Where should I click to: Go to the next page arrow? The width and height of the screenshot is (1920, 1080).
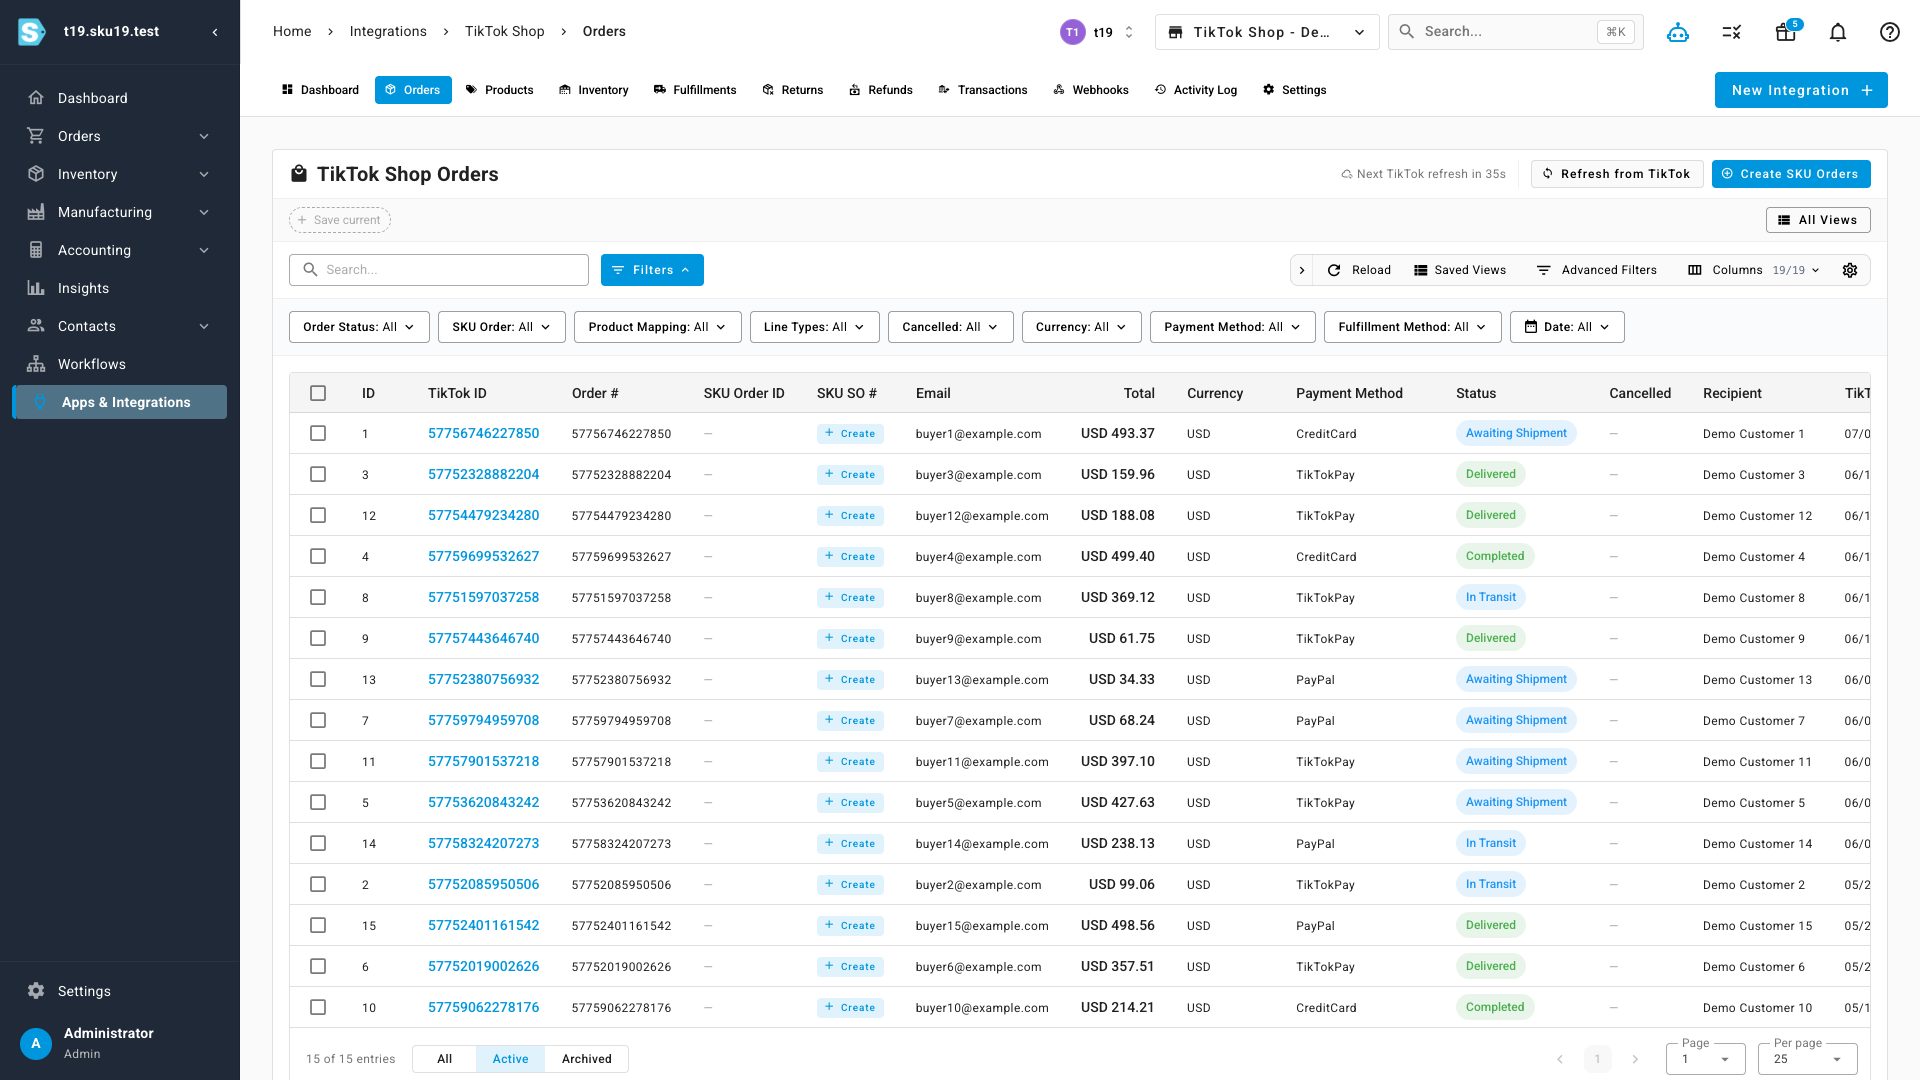(x=1635, y=1059)
